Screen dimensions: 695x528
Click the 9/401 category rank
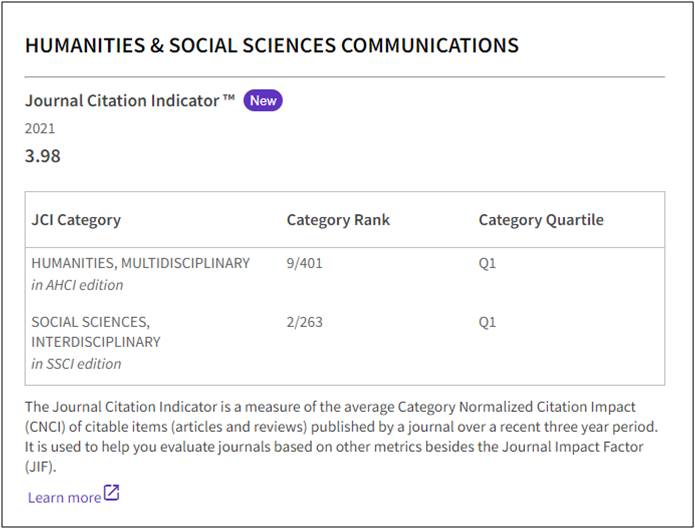305,263
